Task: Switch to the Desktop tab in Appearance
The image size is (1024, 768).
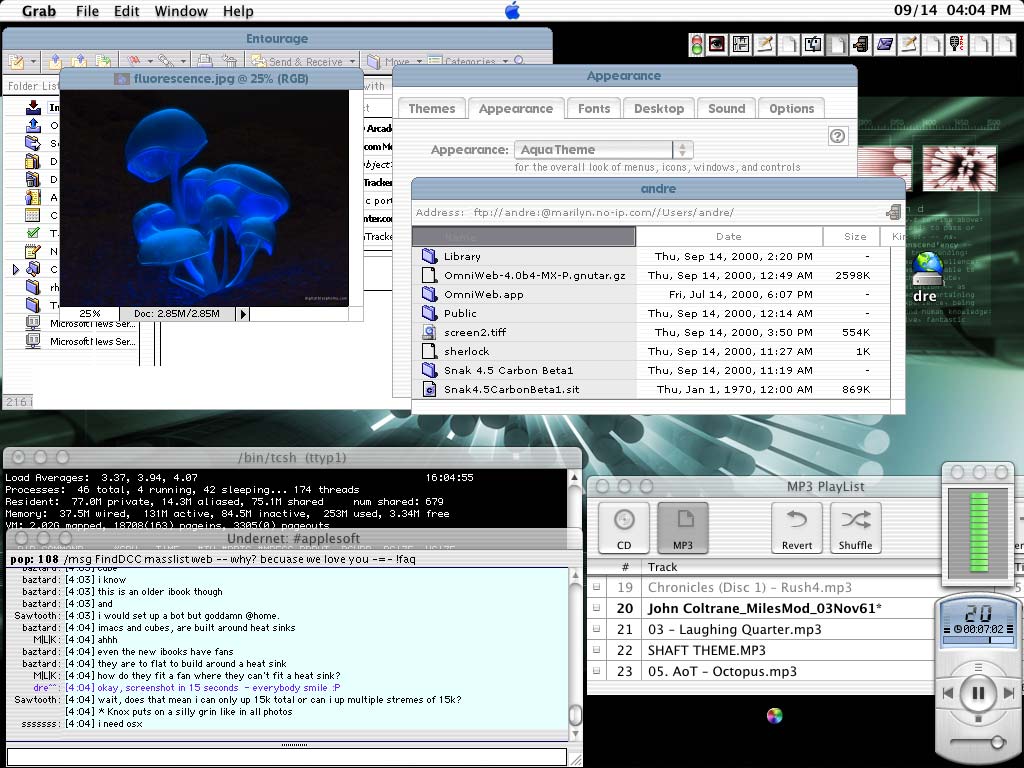Action: (x=659, y=108)
